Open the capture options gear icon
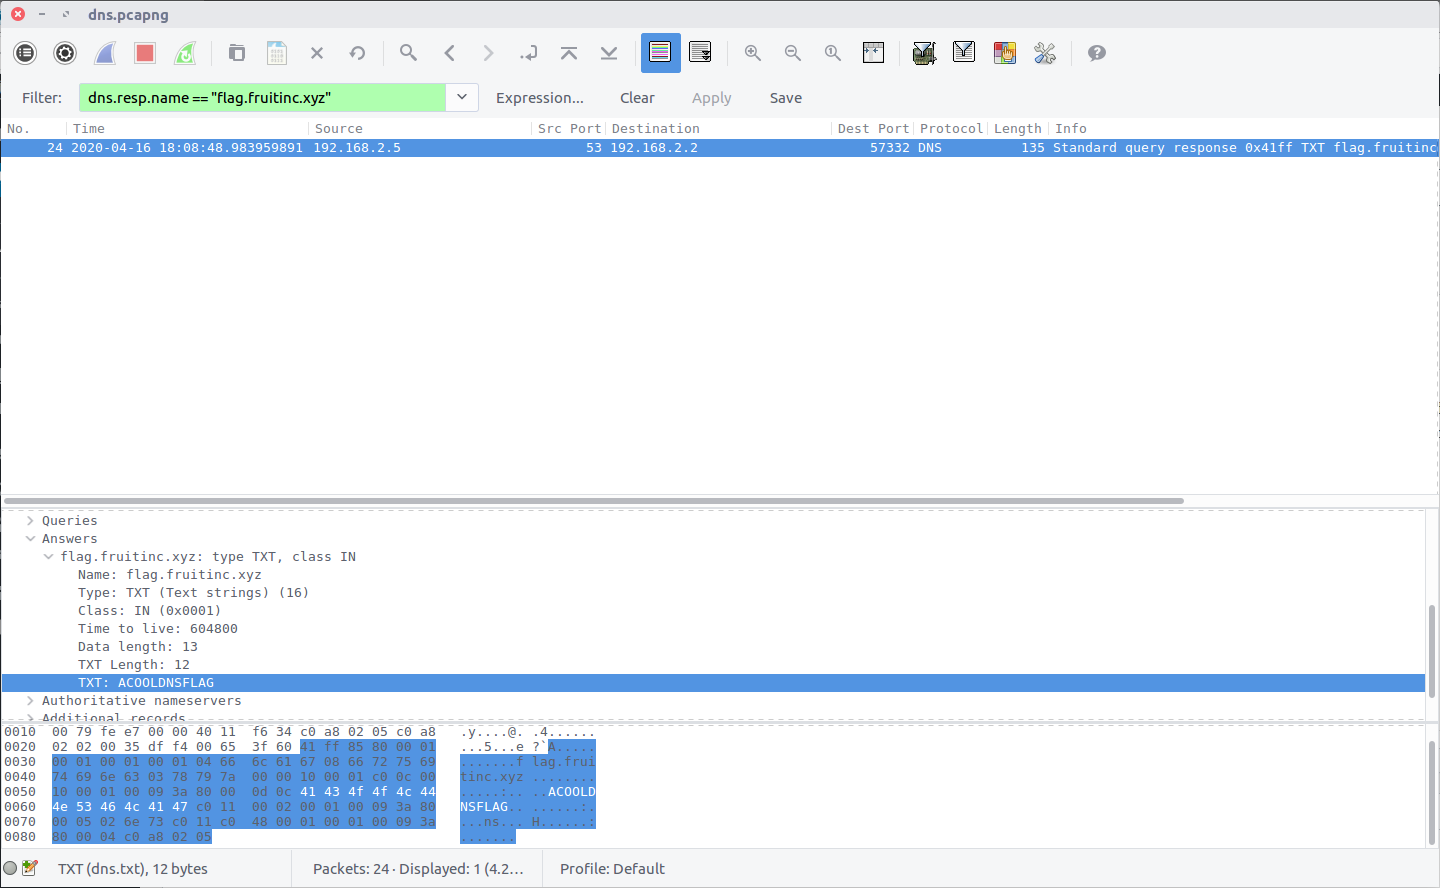The image size is (1440, 888). point(65,53)
